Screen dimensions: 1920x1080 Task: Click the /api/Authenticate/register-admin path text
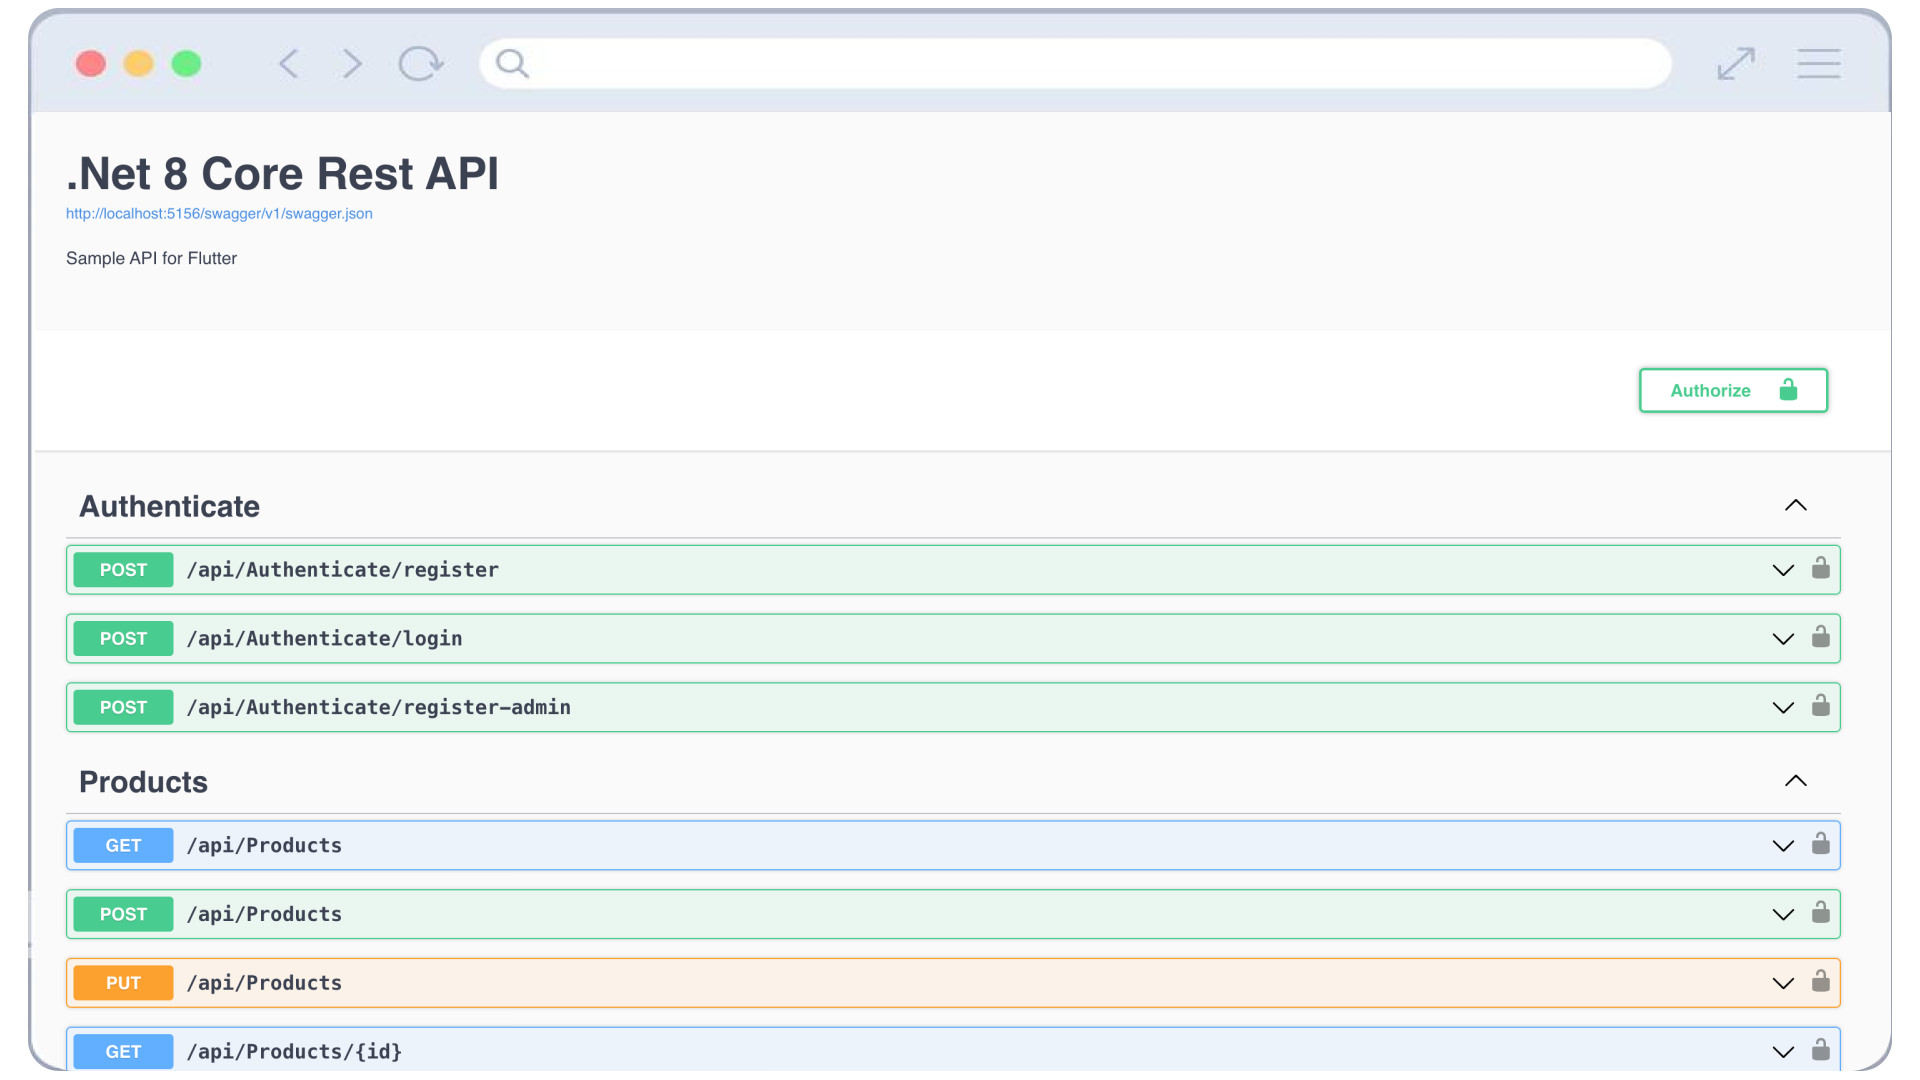[379, 708]
